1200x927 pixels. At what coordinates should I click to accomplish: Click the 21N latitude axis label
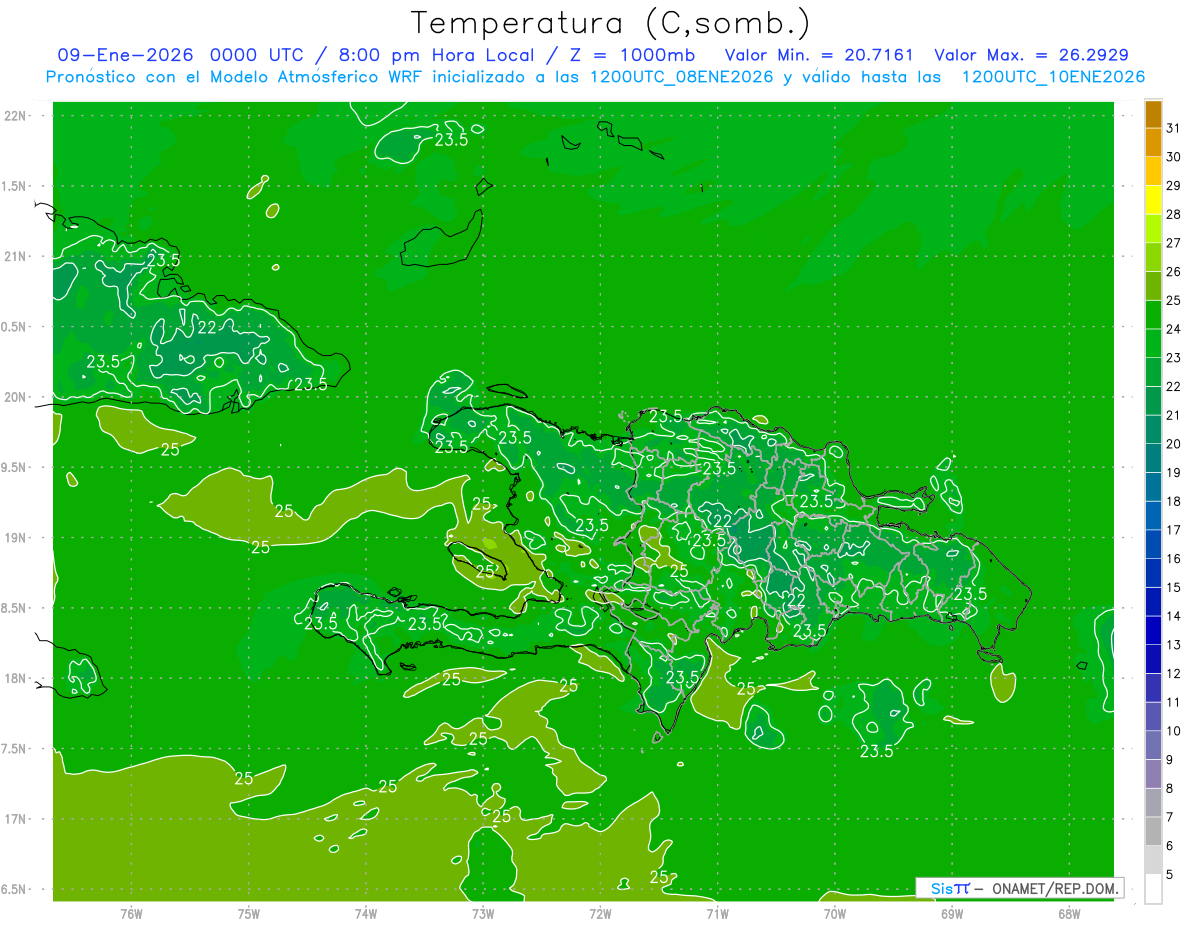click(15, 256)
